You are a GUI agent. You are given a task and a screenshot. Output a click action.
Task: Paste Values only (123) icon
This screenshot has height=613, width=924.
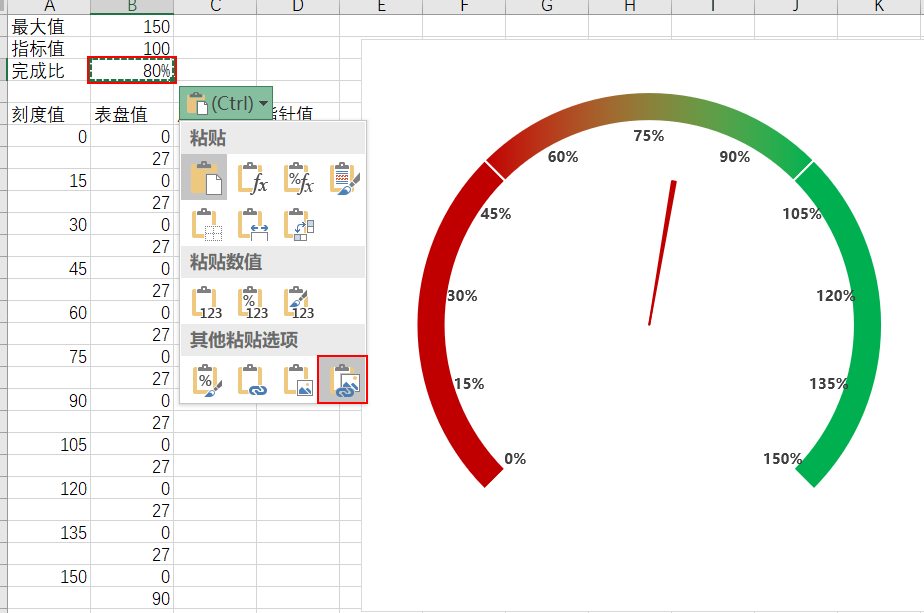206,302
